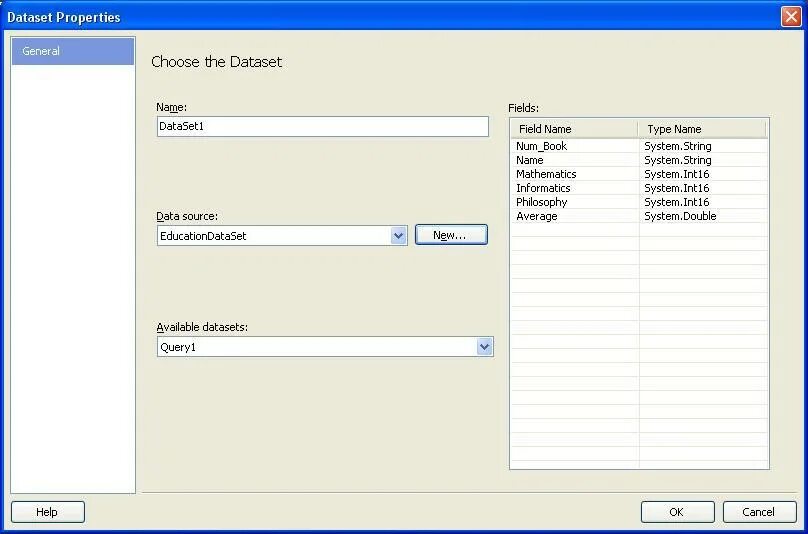Click the Field Name column header
Screen dimensions: 808x534
point(573,129)
